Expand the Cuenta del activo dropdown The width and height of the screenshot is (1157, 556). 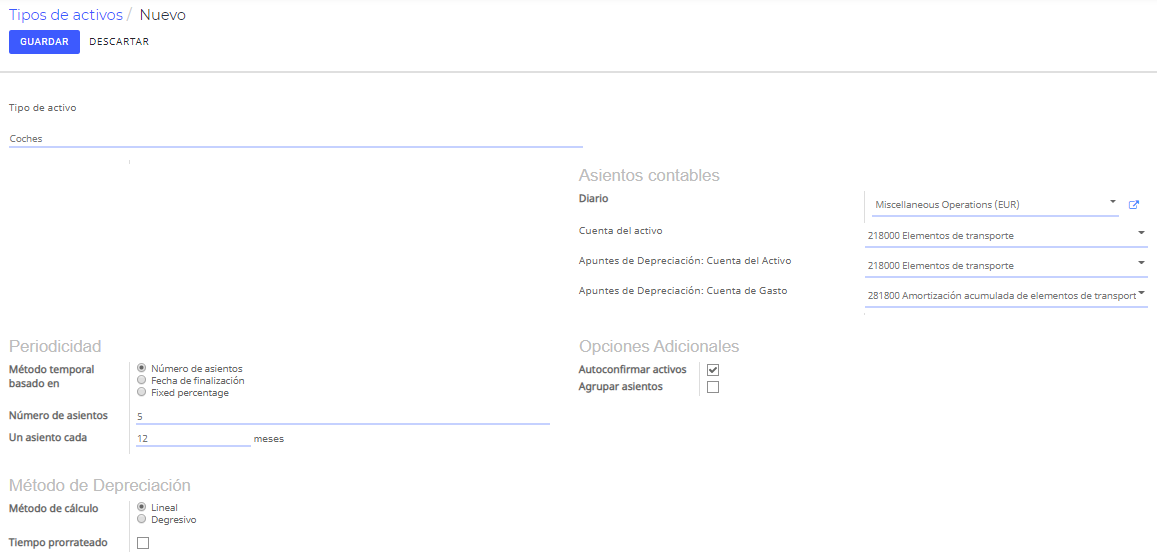1142,233
